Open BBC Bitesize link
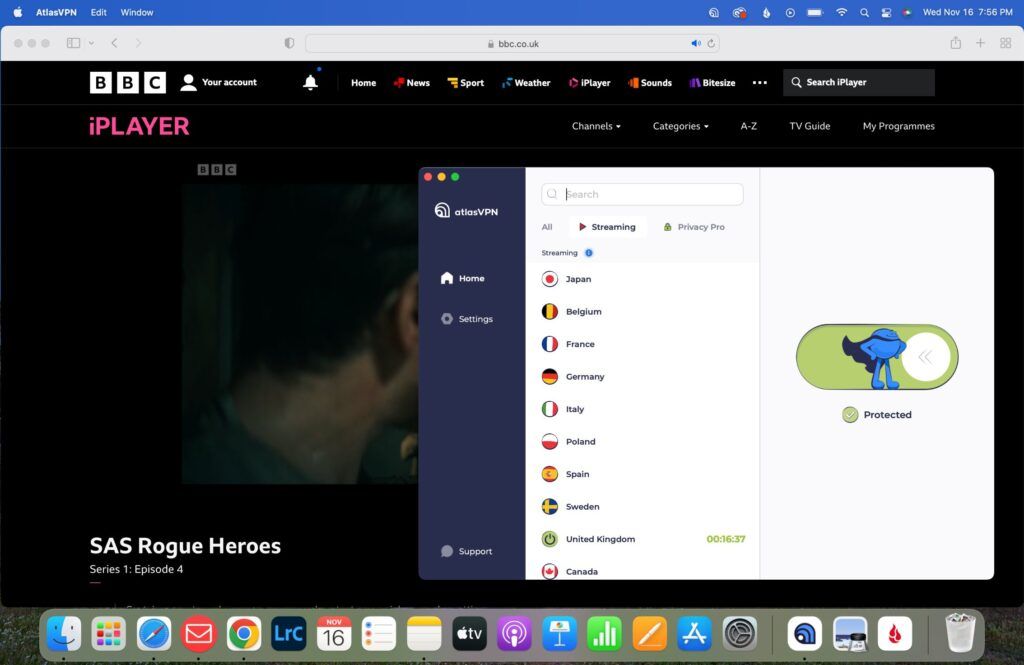Image resolution: width=1024 pixels, height=665 pixels. click(712, 83)
